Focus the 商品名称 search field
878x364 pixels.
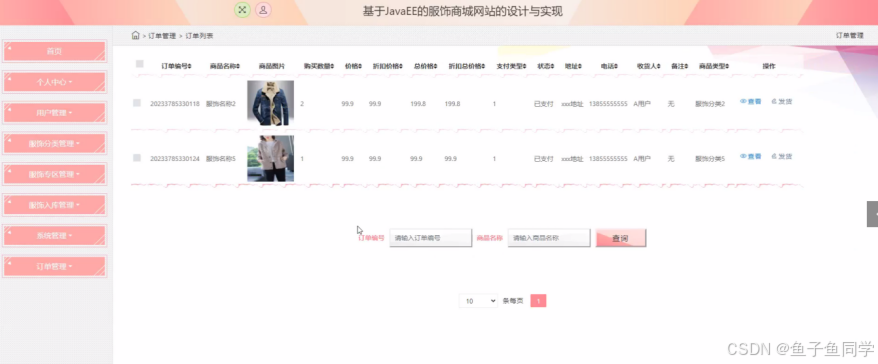[549, 238]
